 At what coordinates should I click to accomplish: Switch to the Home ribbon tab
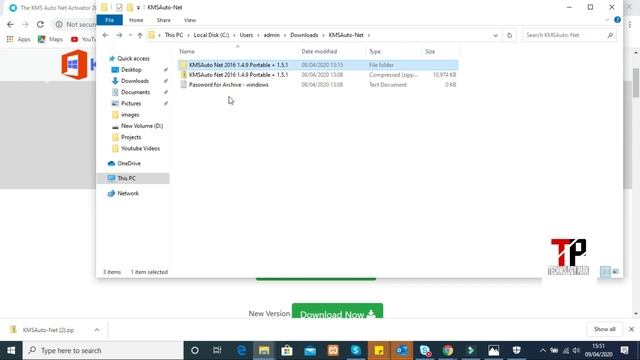coord(136,20)
